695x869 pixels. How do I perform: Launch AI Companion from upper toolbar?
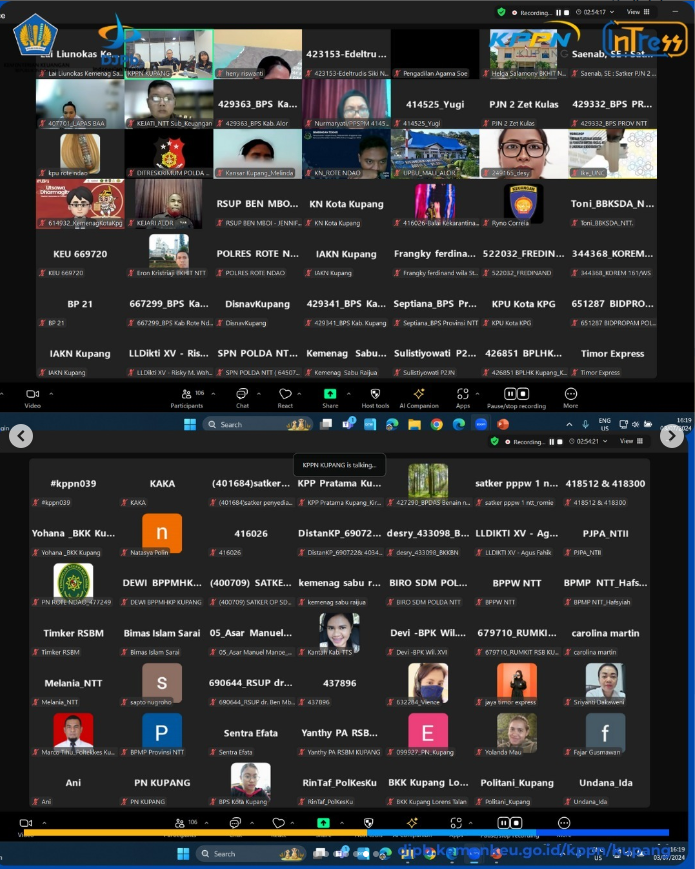pos(419,397)
